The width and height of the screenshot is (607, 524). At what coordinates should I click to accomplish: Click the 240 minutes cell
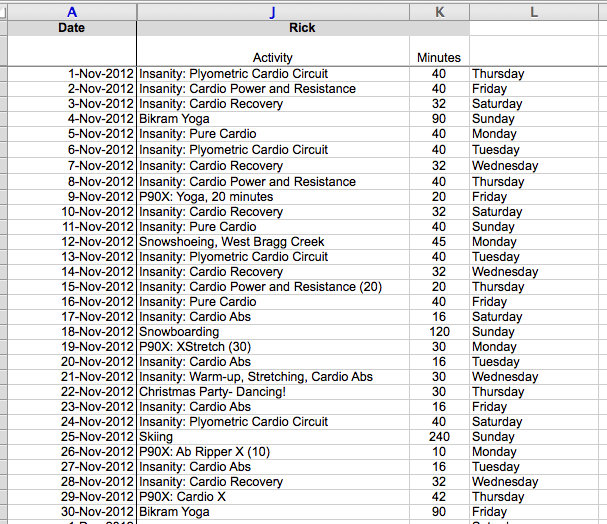pyautogui.click(x=439, y=437)
